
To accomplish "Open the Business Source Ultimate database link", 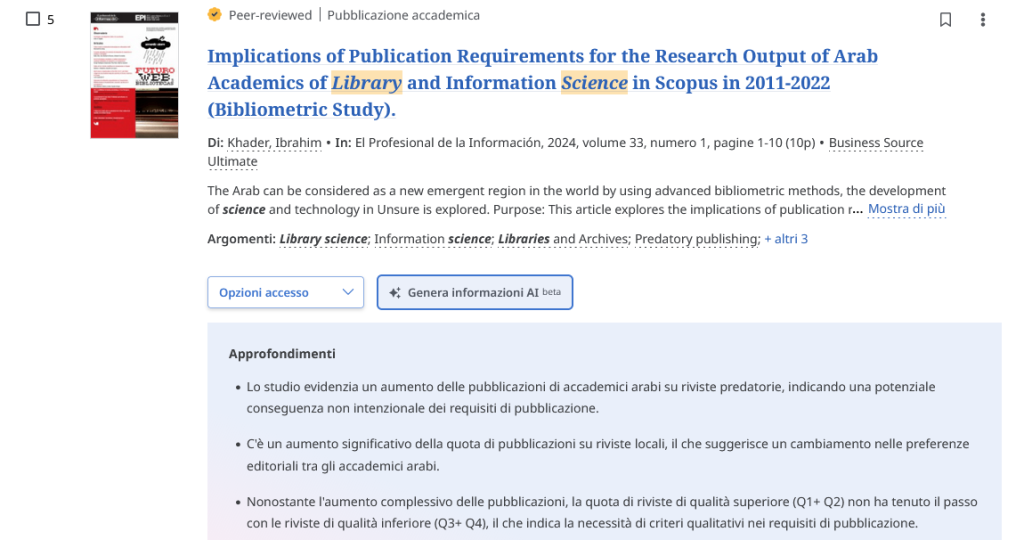I will (875, 143).
